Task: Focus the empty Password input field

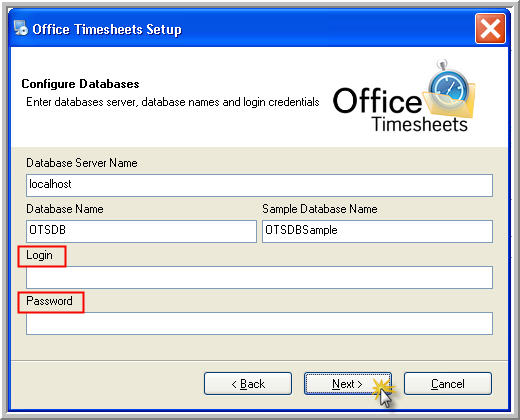Action: point(259,323)
